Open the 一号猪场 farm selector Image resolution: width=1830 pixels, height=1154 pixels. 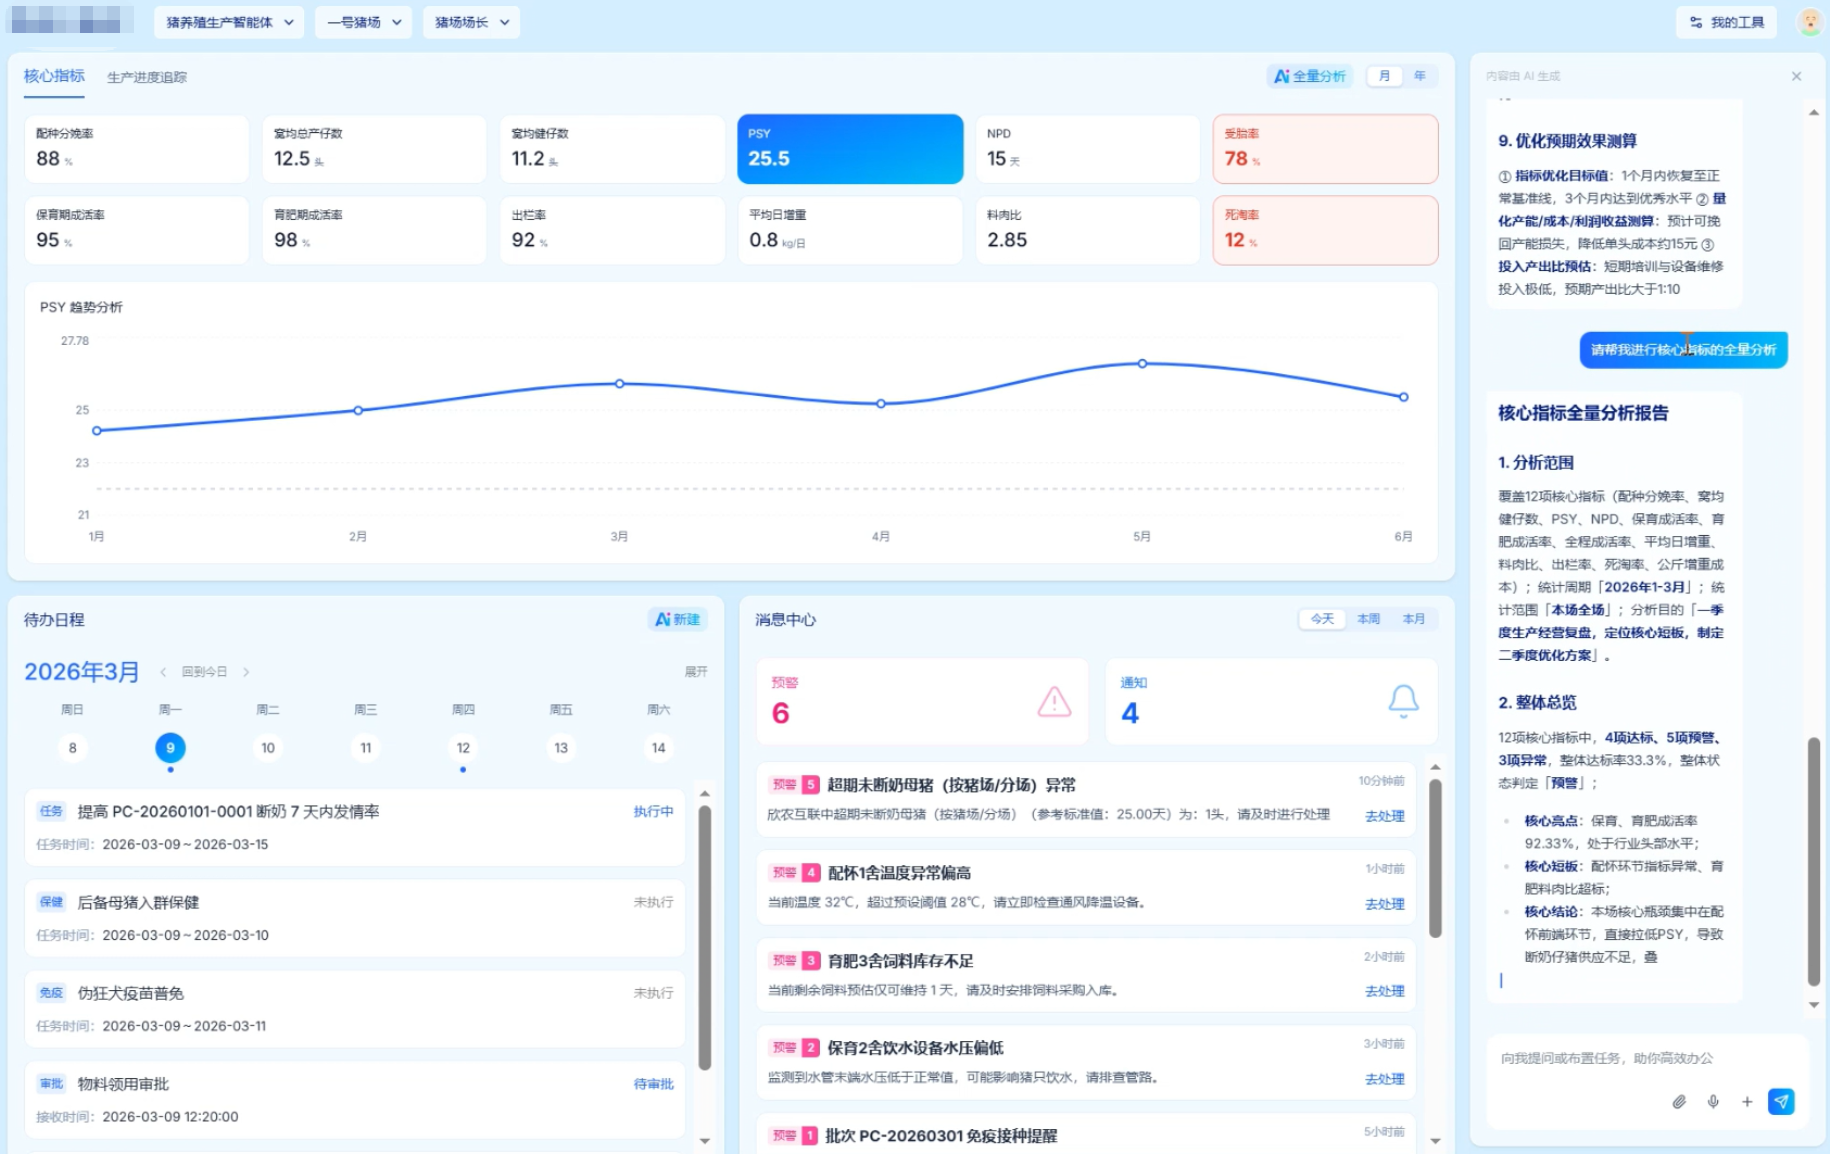click(x=363, y=22)
